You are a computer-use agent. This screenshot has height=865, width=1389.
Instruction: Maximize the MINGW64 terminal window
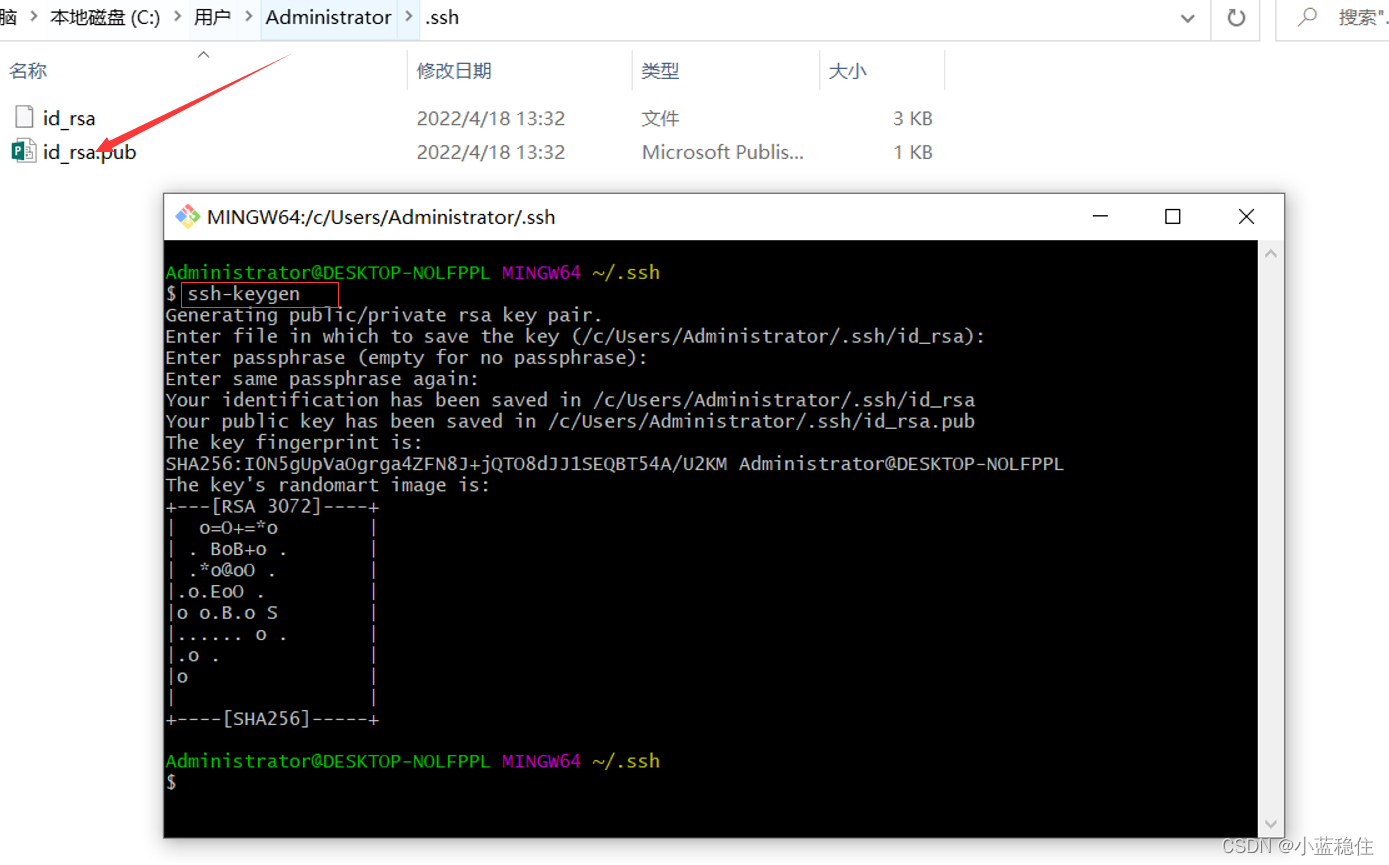pyautogui.click(x=1173, y=216)
